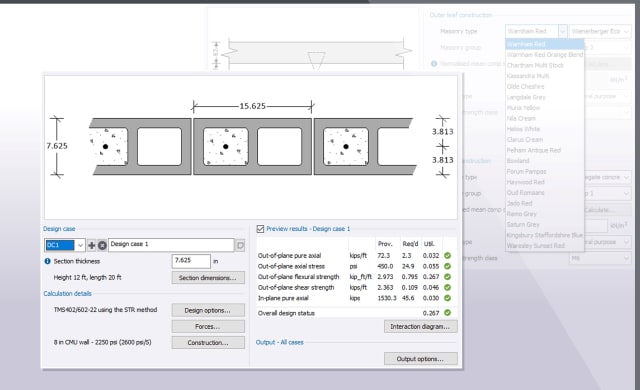
Task: Click the Design case 1 name field
Action: [171, 245]
